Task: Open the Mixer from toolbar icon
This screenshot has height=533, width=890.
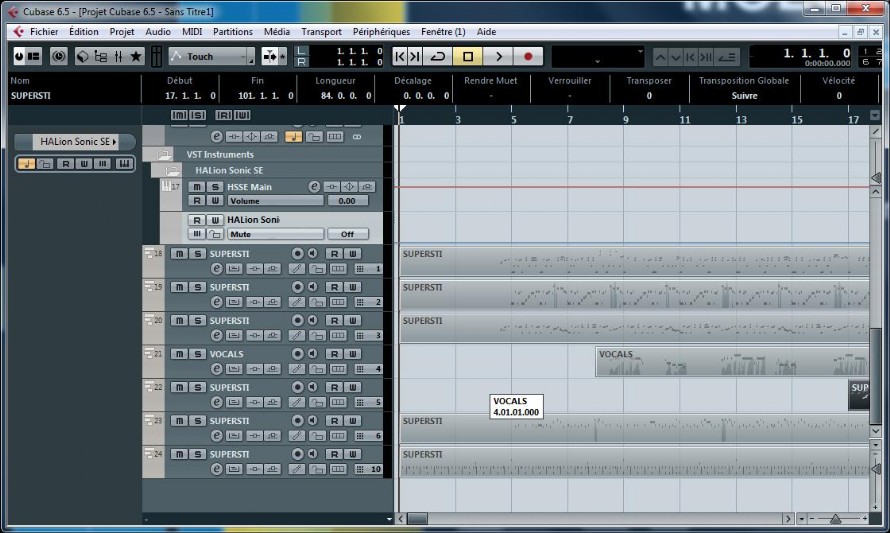Action: pos(118,56)
